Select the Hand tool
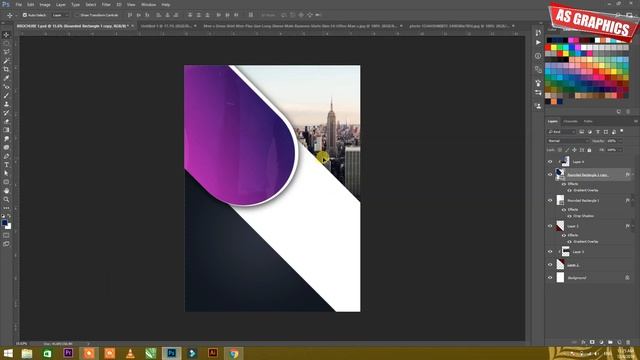Viewport: 640px width, 360px height. 6,191
